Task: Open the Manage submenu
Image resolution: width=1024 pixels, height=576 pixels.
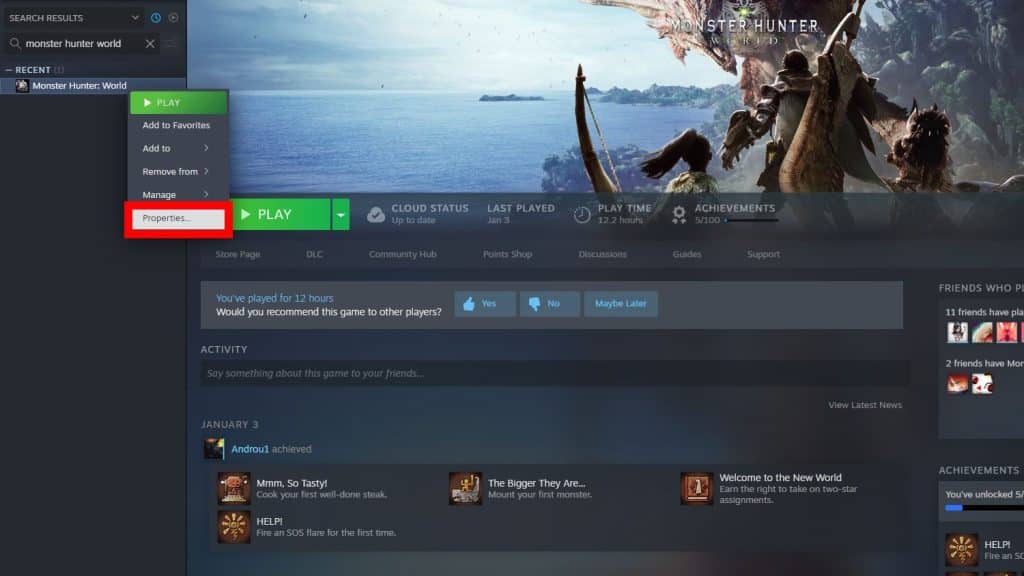Action: coord(178,195)
